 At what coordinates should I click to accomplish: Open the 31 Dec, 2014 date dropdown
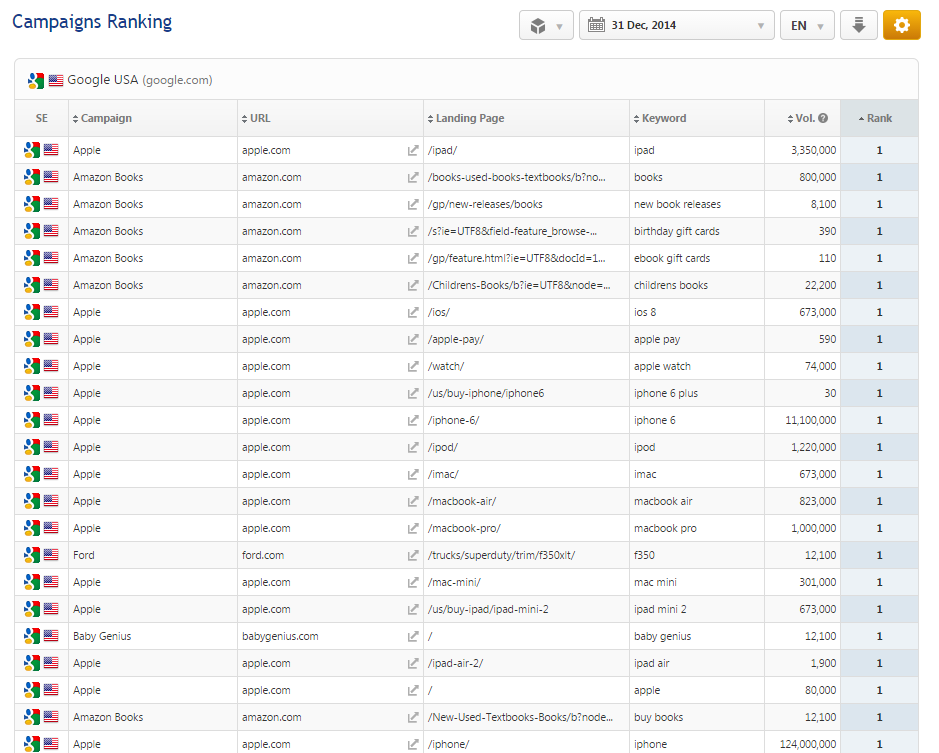pos(676,26)
